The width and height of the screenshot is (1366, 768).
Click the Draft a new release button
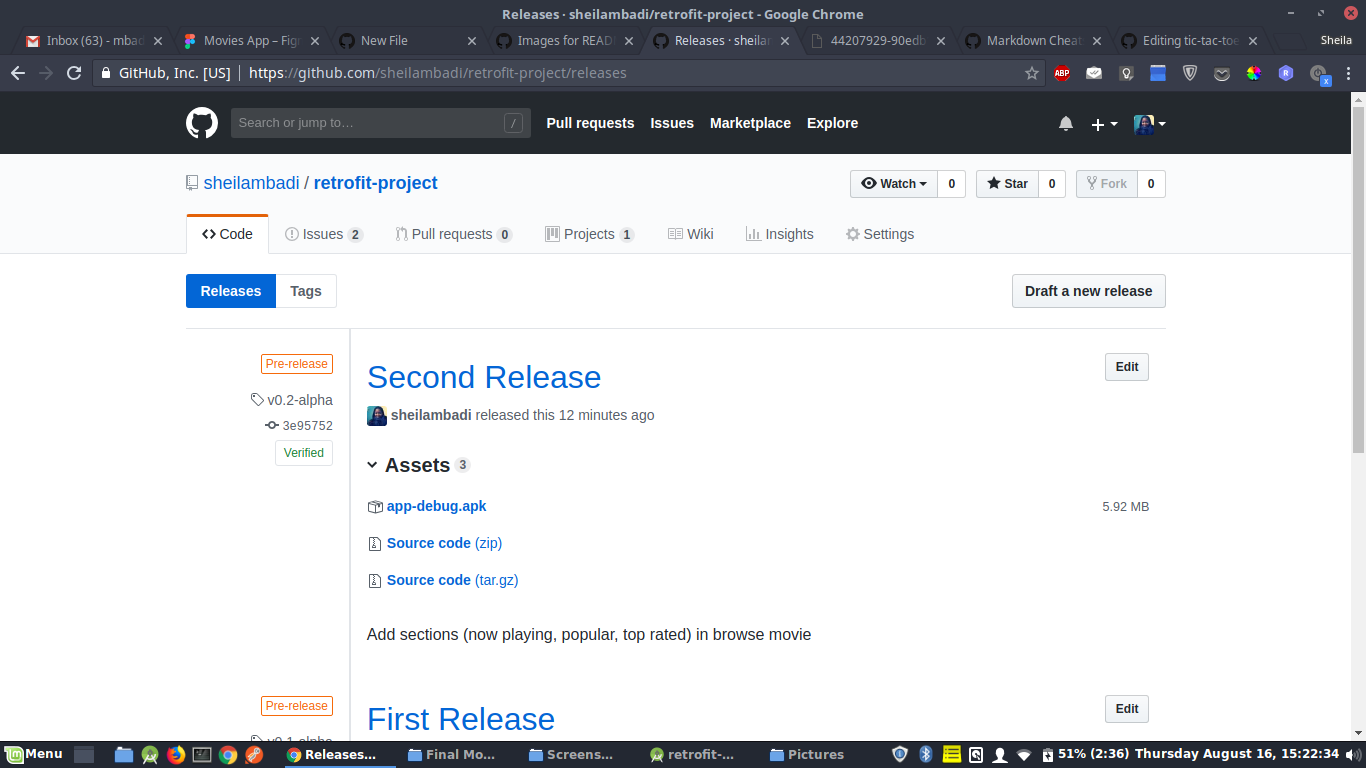(x=1088, y=291)
